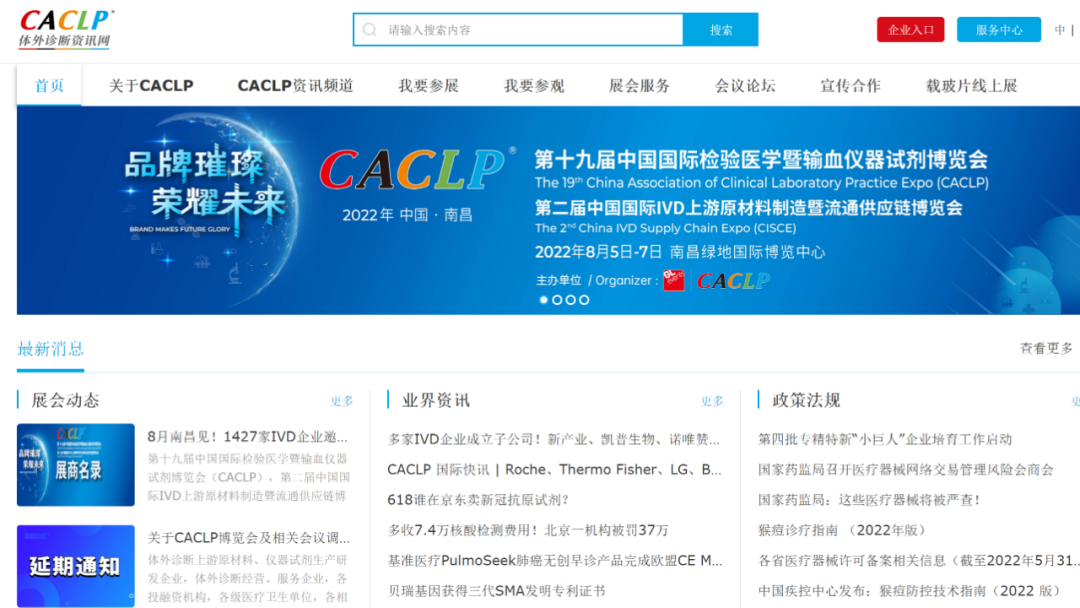Click the CACLP 2022 expo banner image
The height and width of the screenshot is (608, 1080).
point(548,210)
